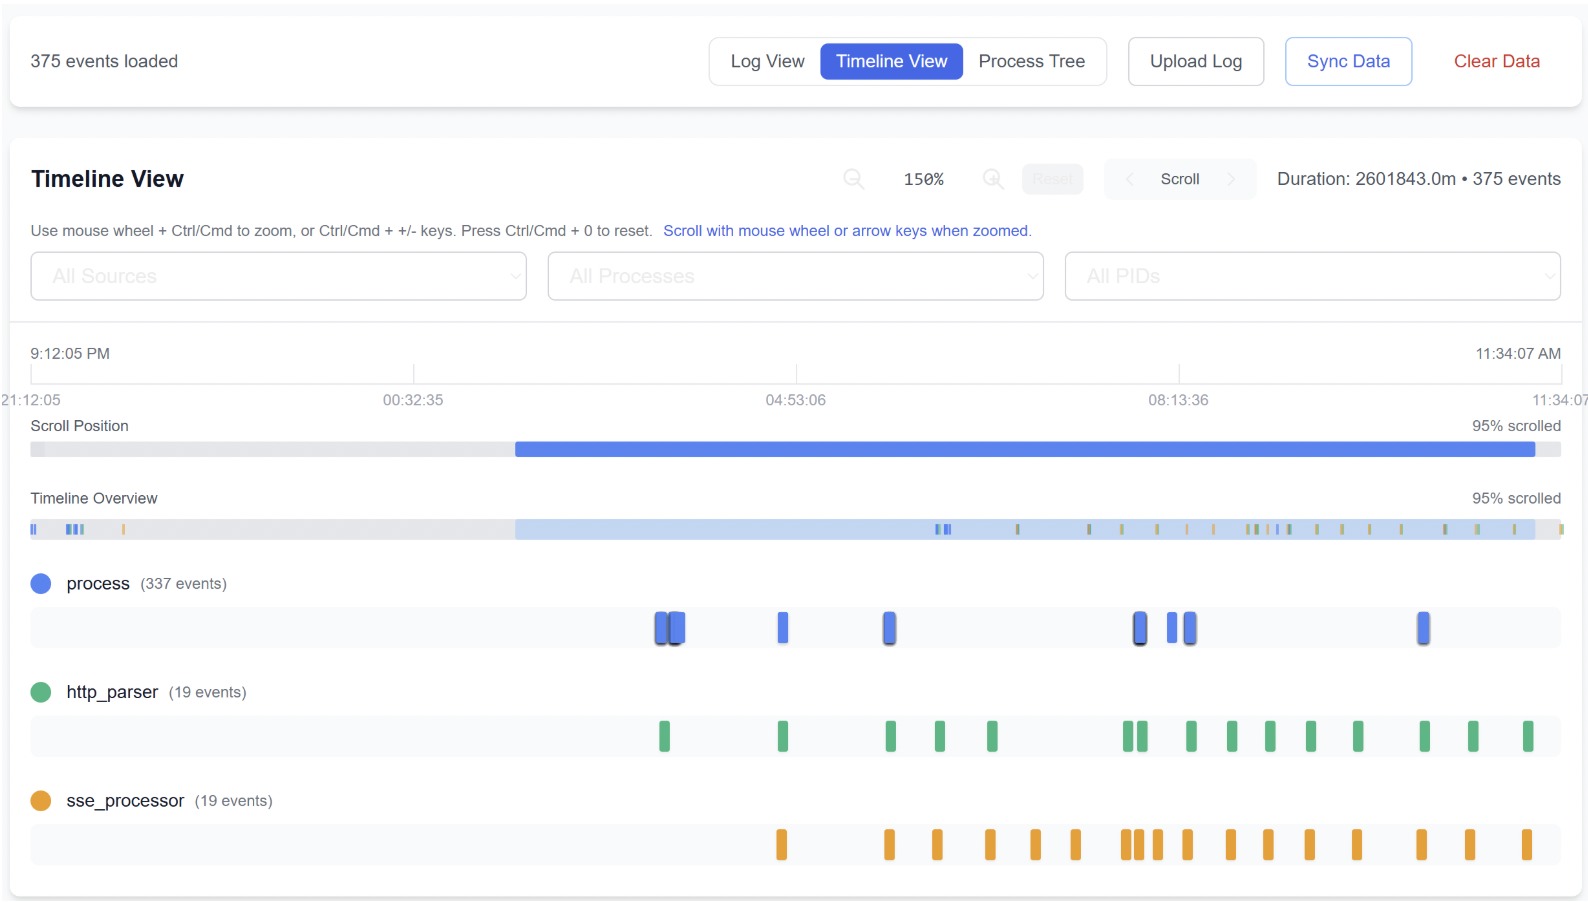Screen dimensions: 1588x902
Task: Click the sse_processor row label
Action: point(125,801)
